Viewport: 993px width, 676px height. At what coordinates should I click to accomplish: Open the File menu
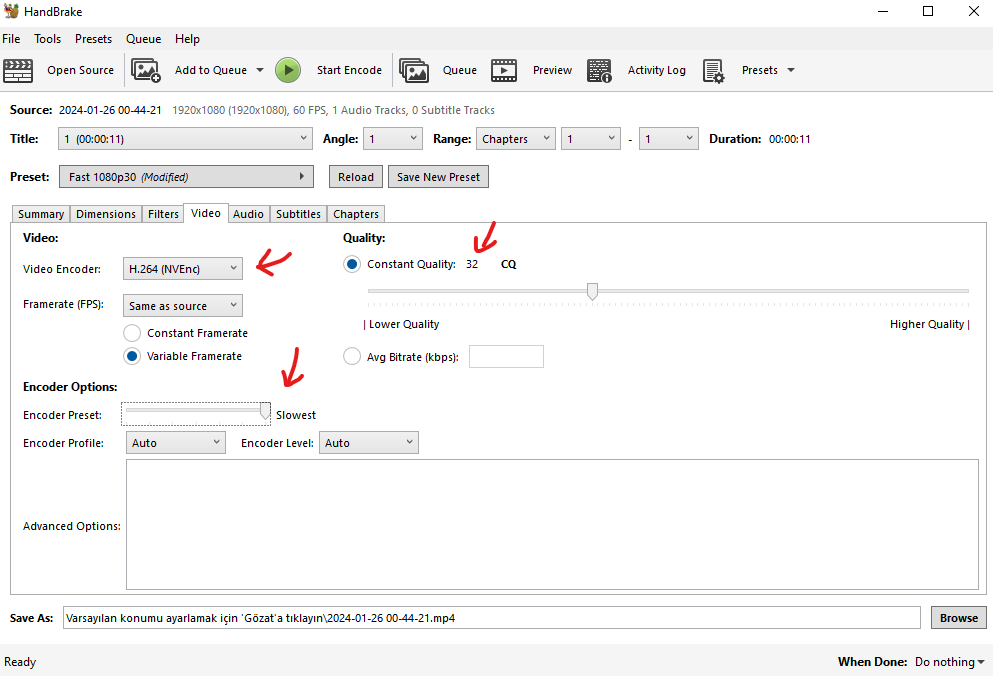point(11,39)
